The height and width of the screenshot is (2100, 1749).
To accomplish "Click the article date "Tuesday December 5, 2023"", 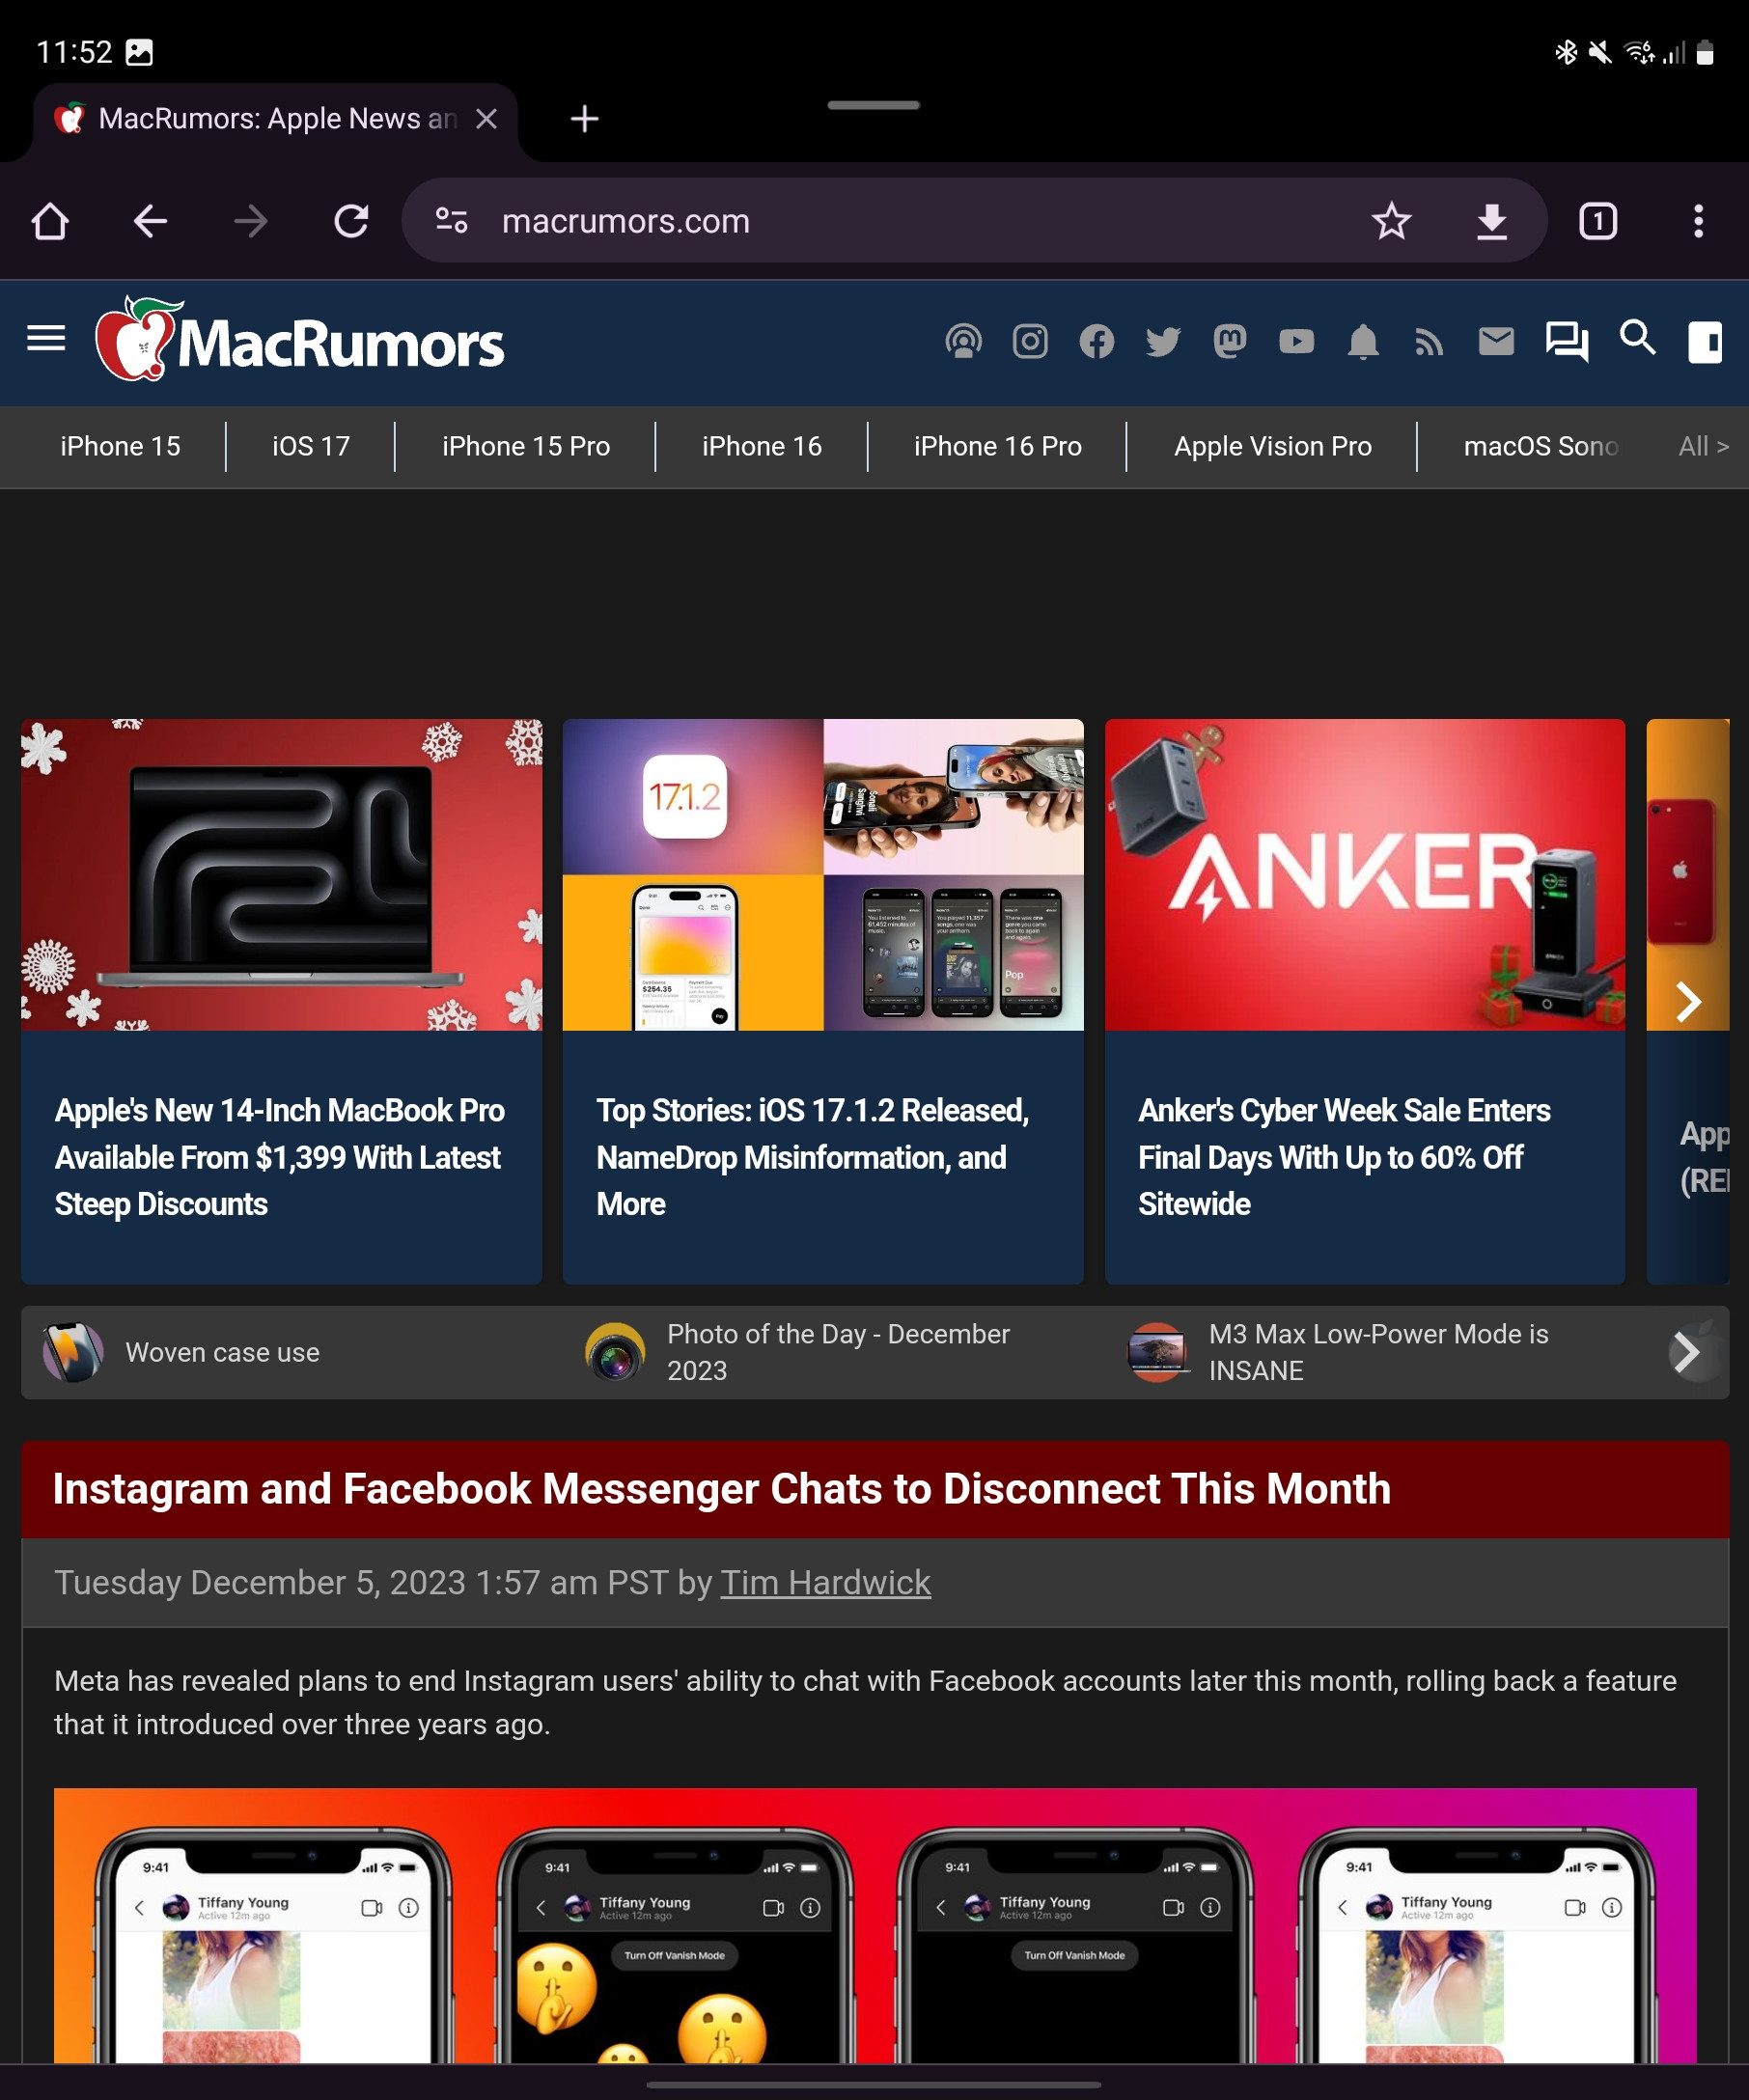I will 259,1582.
